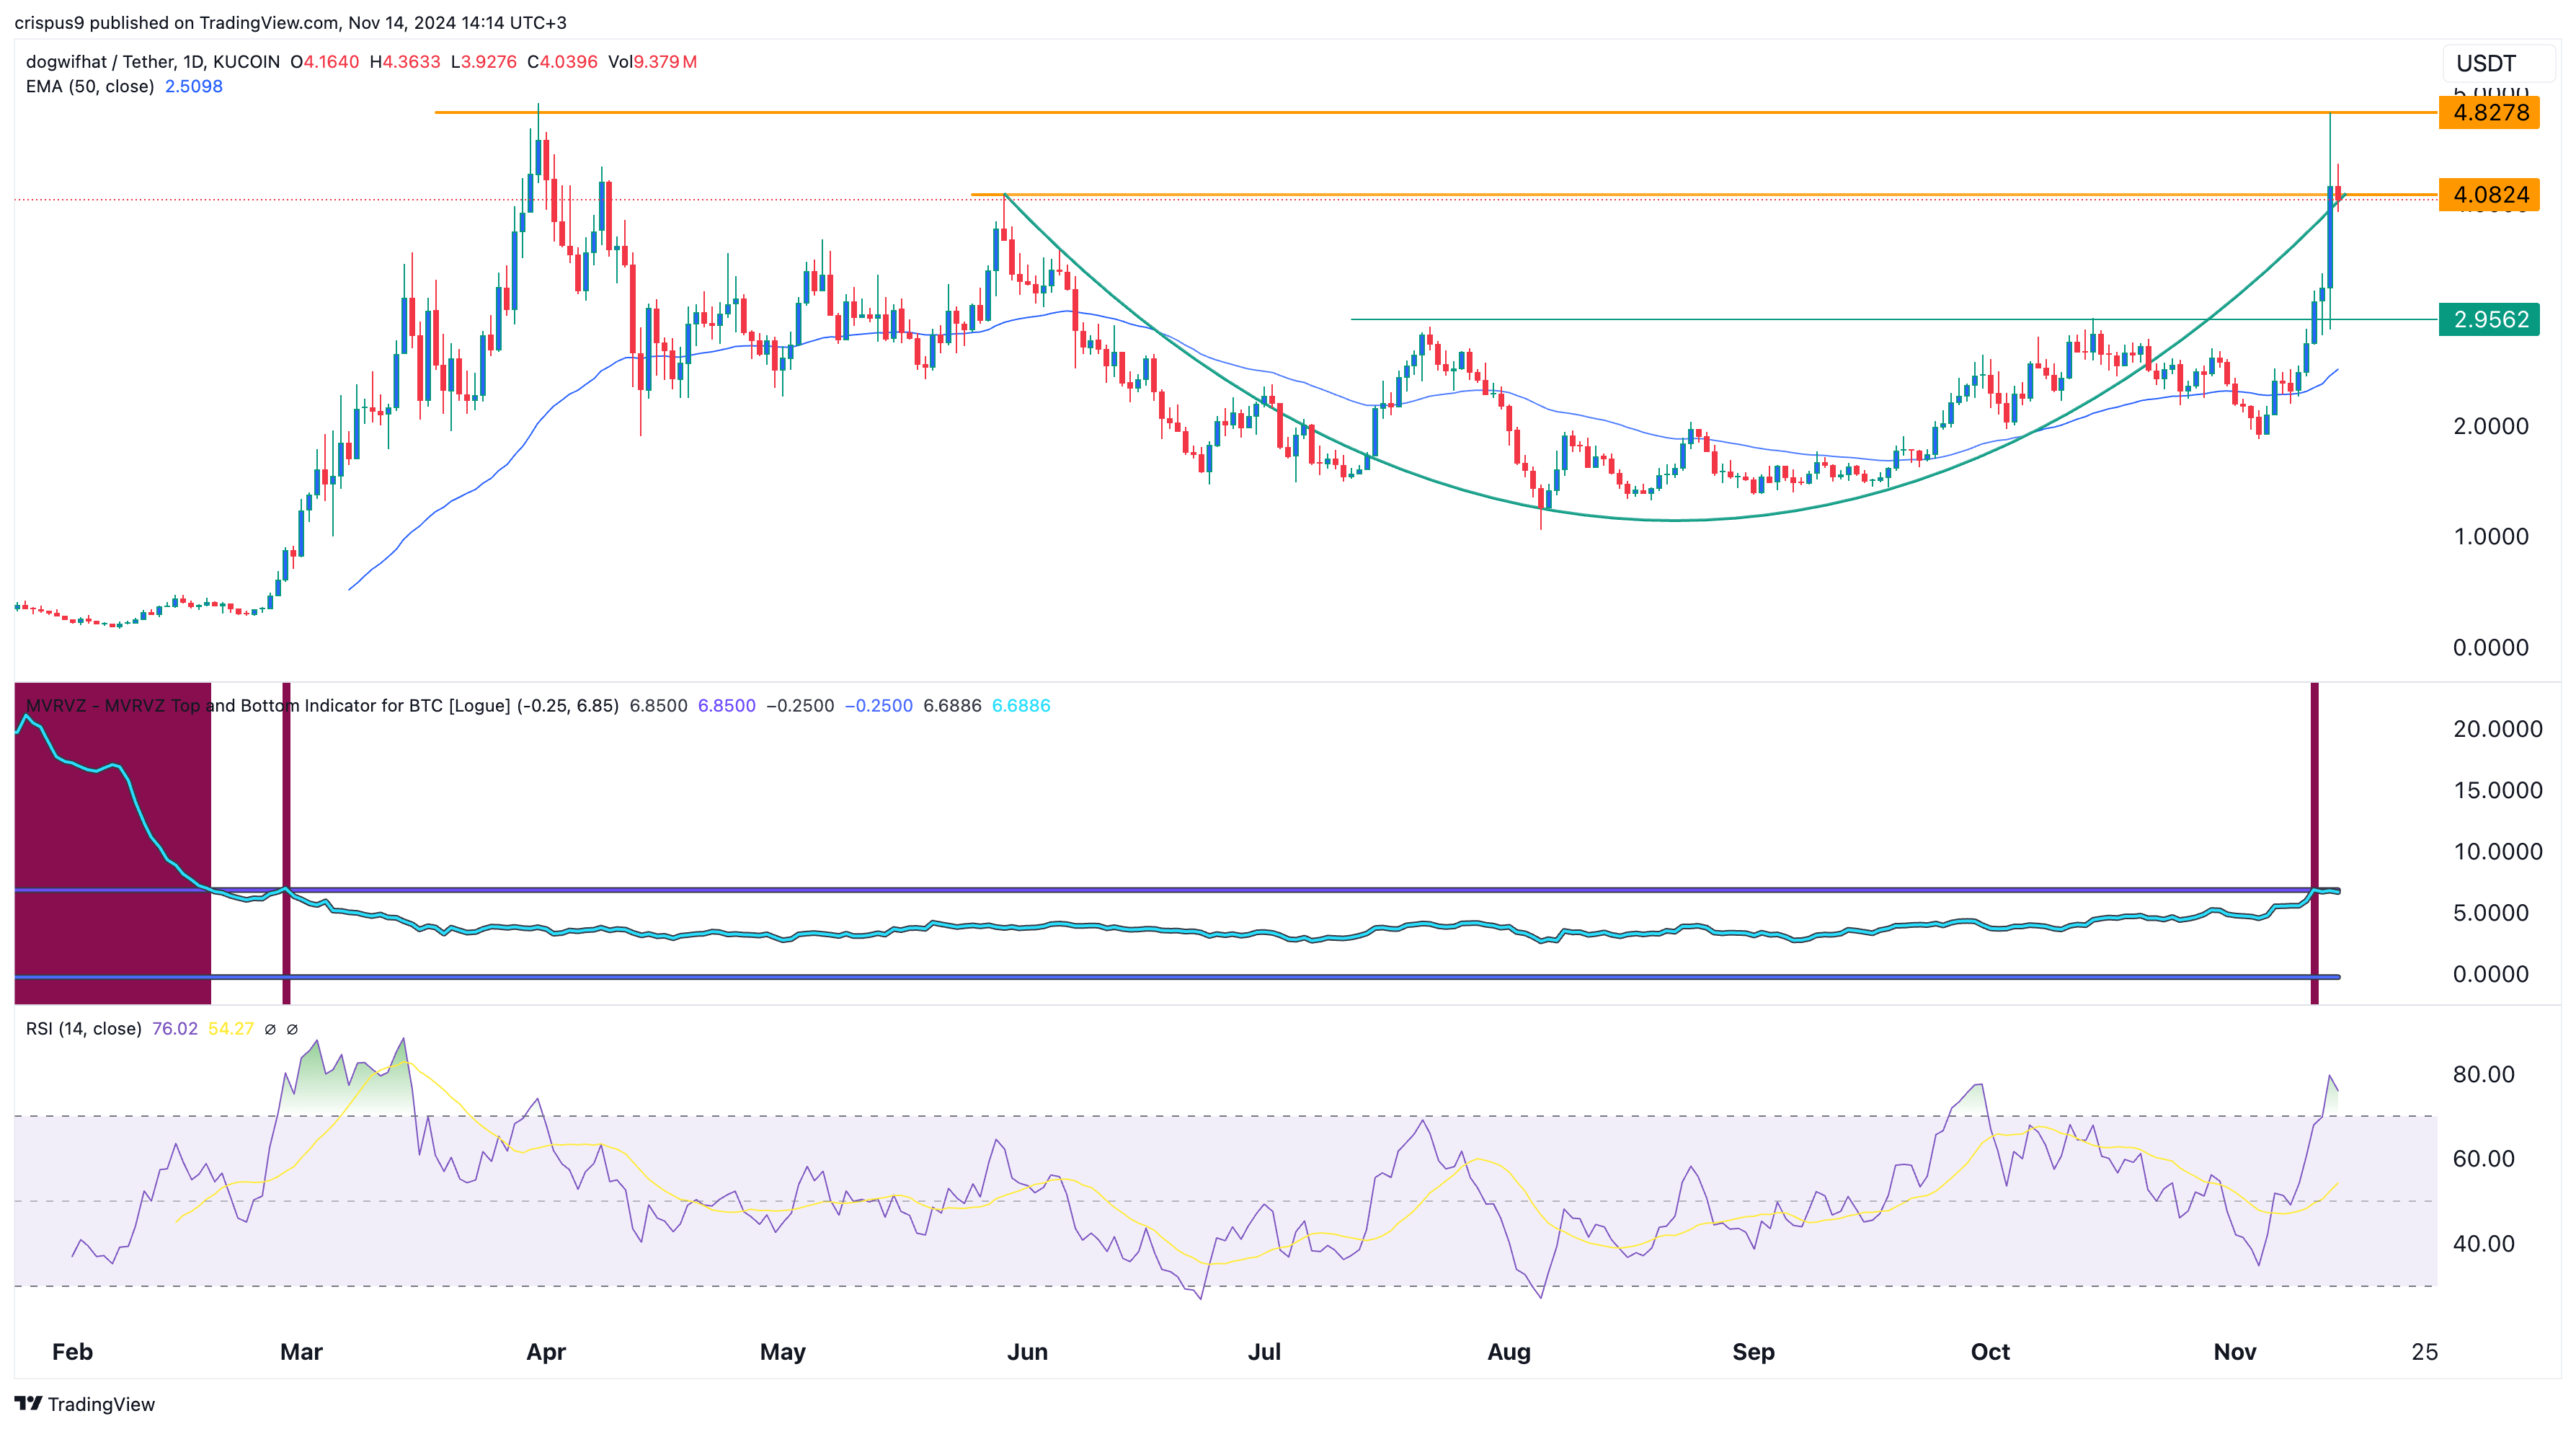Image resolution: width=2576 pixels, height=1429 pixels.
Task: Click the 25 date label on time axis
Action: [2424, 1352]
